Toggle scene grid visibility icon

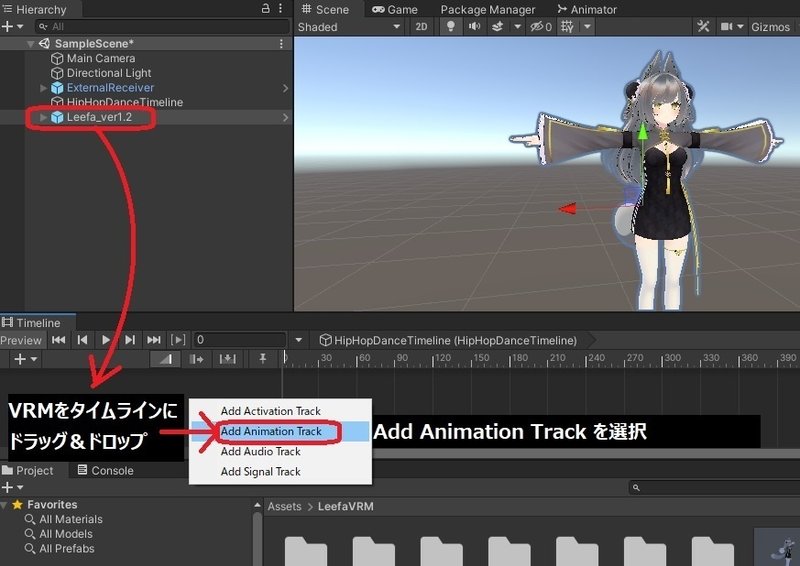567,27
